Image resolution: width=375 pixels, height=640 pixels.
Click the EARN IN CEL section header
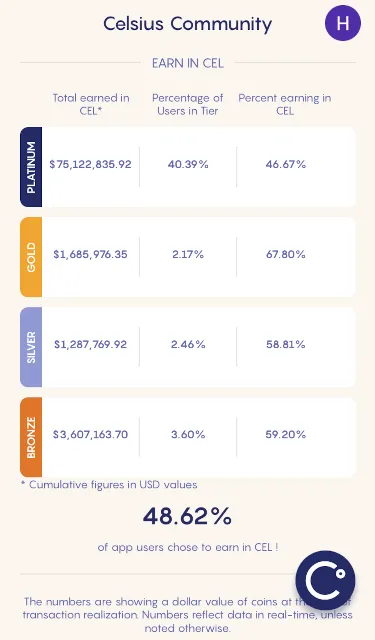[188, 63]
